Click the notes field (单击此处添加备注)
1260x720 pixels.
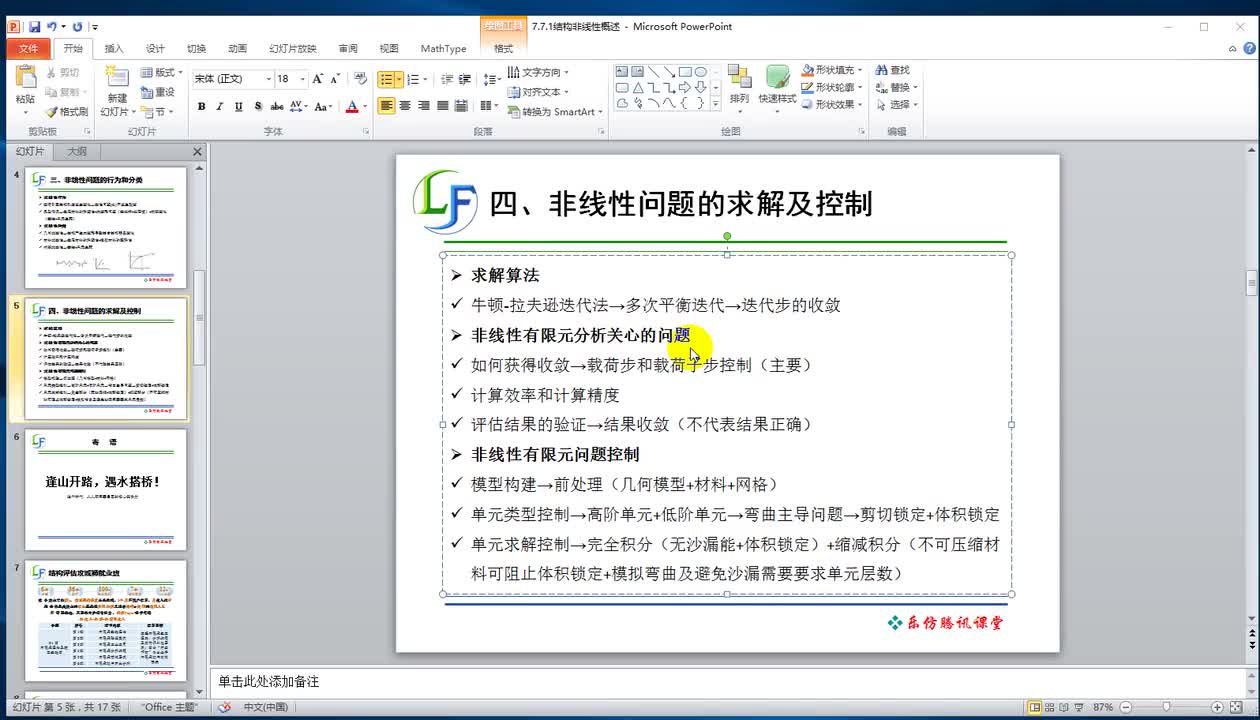click(x=730, y=681)
